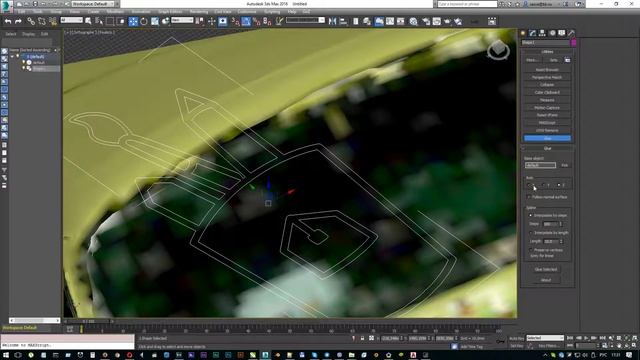640x360 pixels.
Task: Click the ViewCube in the viewport
Action: [x=498, y=50]
